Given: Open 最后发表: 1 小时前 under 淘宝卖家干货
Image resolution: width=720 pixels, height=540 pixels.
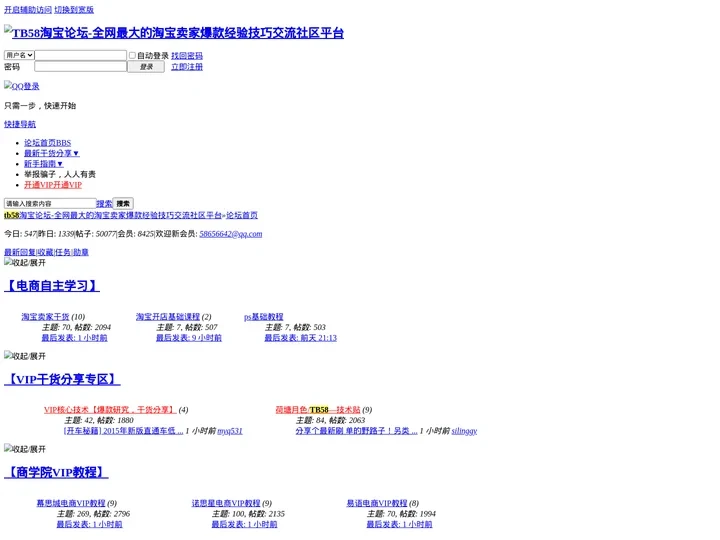Looking at the screenshot, I should (x=74, y=338).
